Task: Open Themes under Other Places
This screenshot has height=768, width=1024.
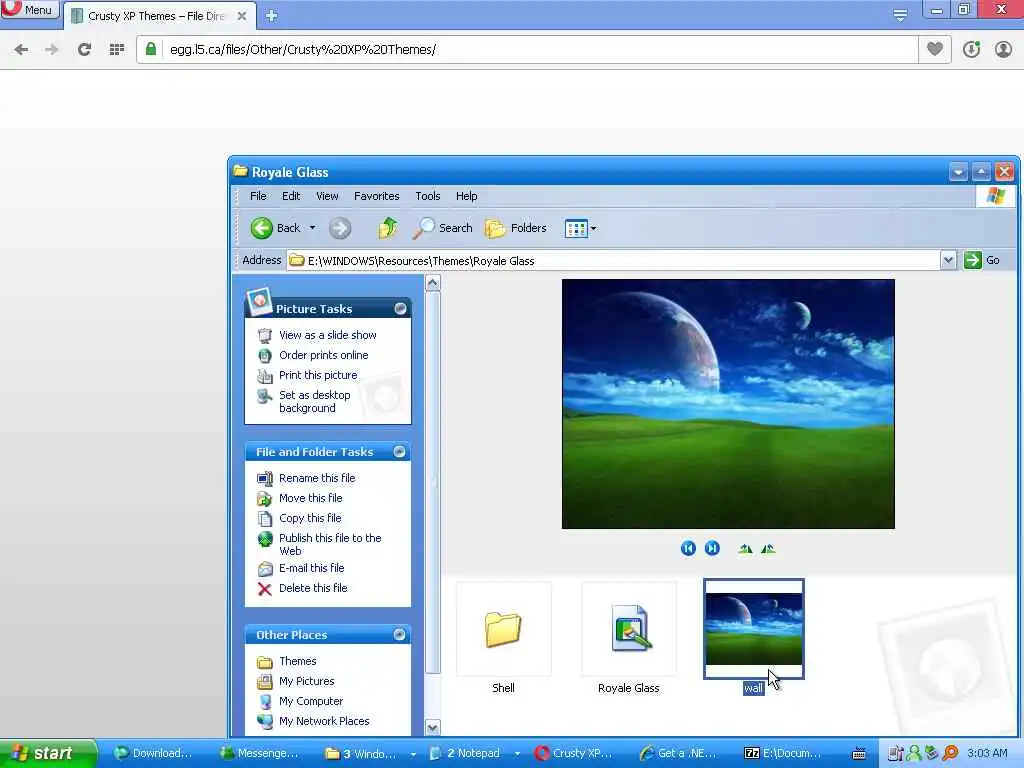Action: click(x=297, y=661)
